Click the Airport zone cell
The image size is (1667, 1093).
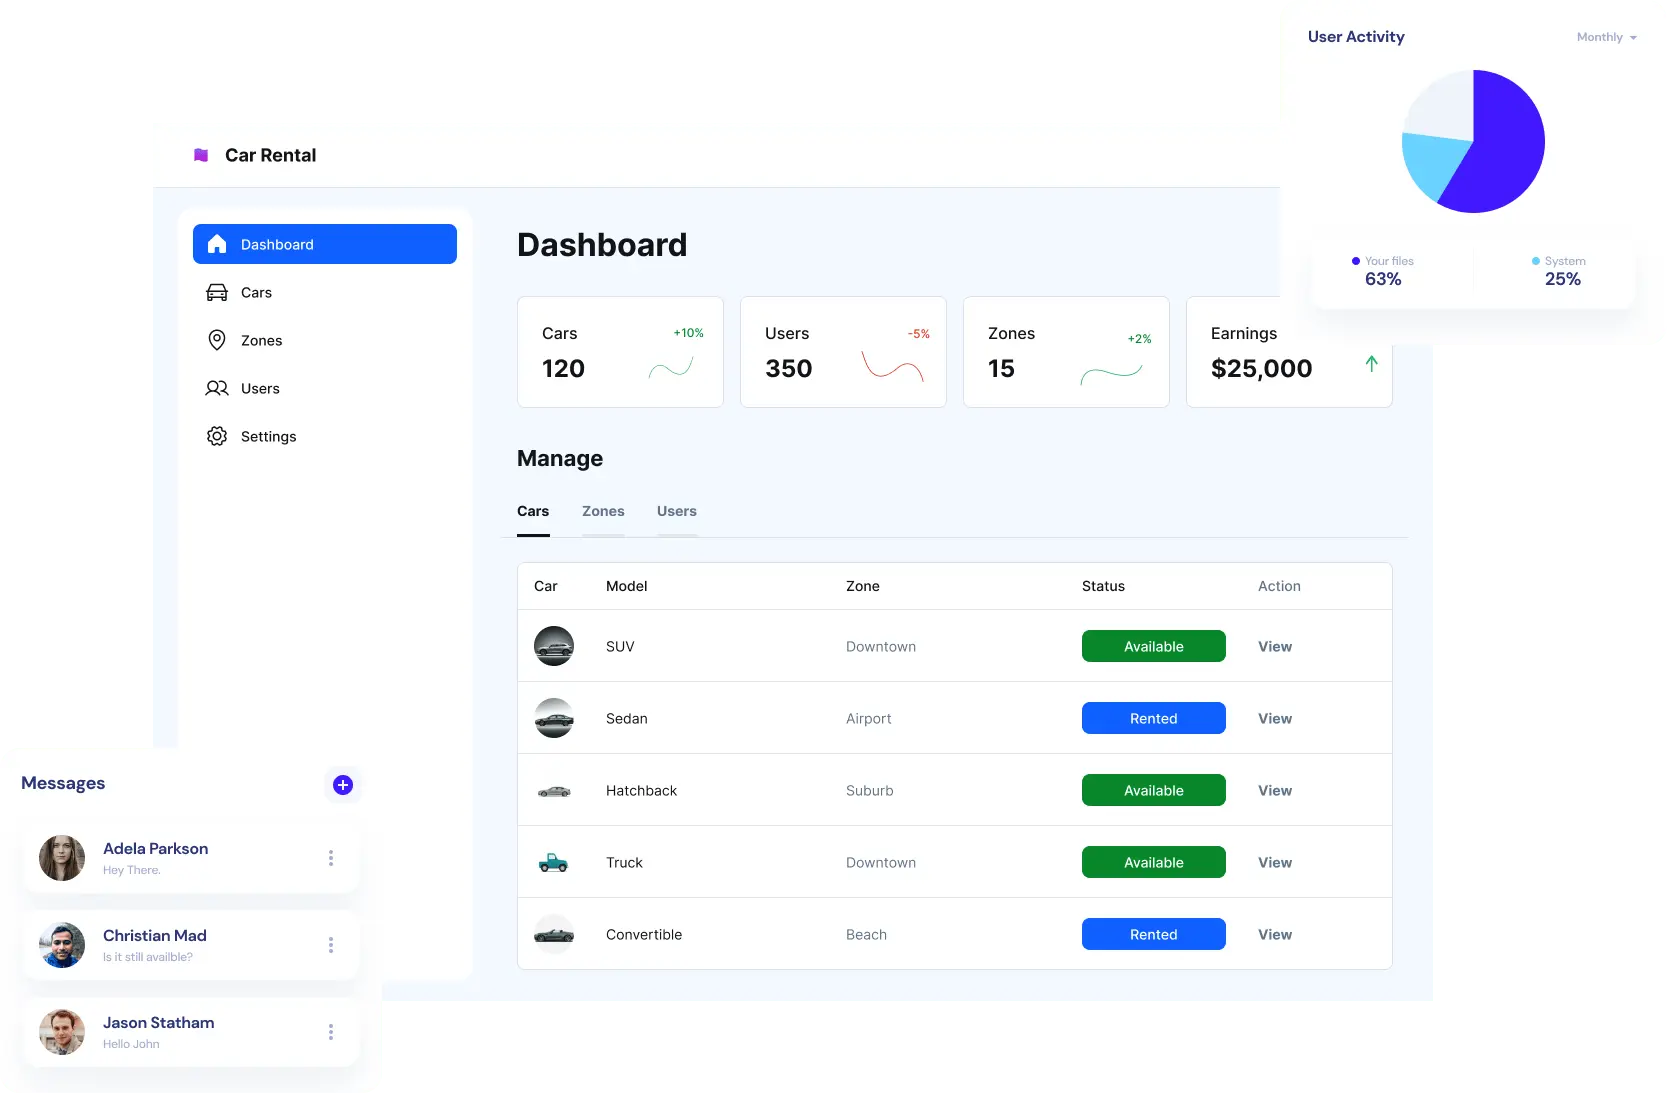(869, 718)
